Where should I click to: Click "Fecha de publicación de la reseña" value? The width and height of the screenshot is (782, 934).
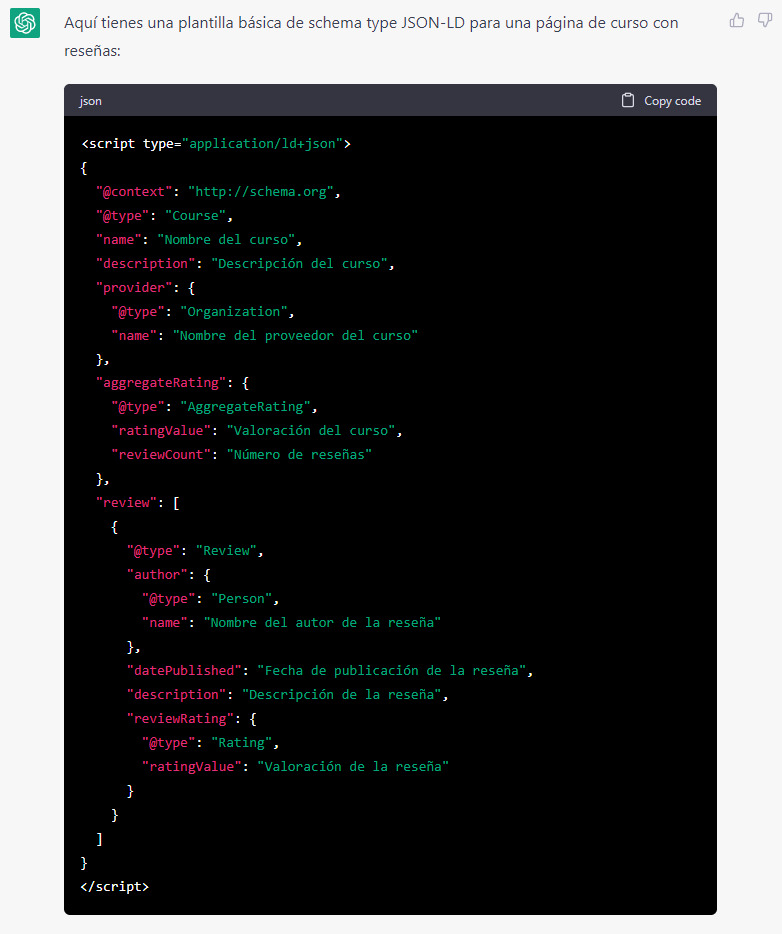(392, 671)
